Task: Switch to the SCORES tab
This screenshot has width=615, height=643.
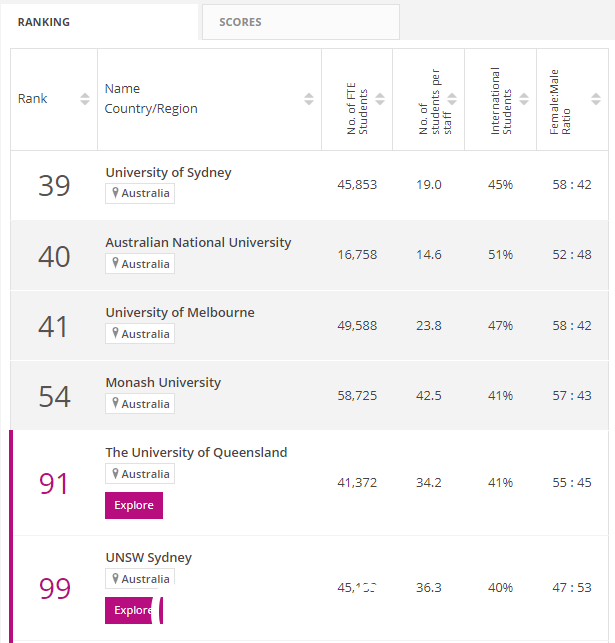Action: pyautogui.click(x=301, y=22)
